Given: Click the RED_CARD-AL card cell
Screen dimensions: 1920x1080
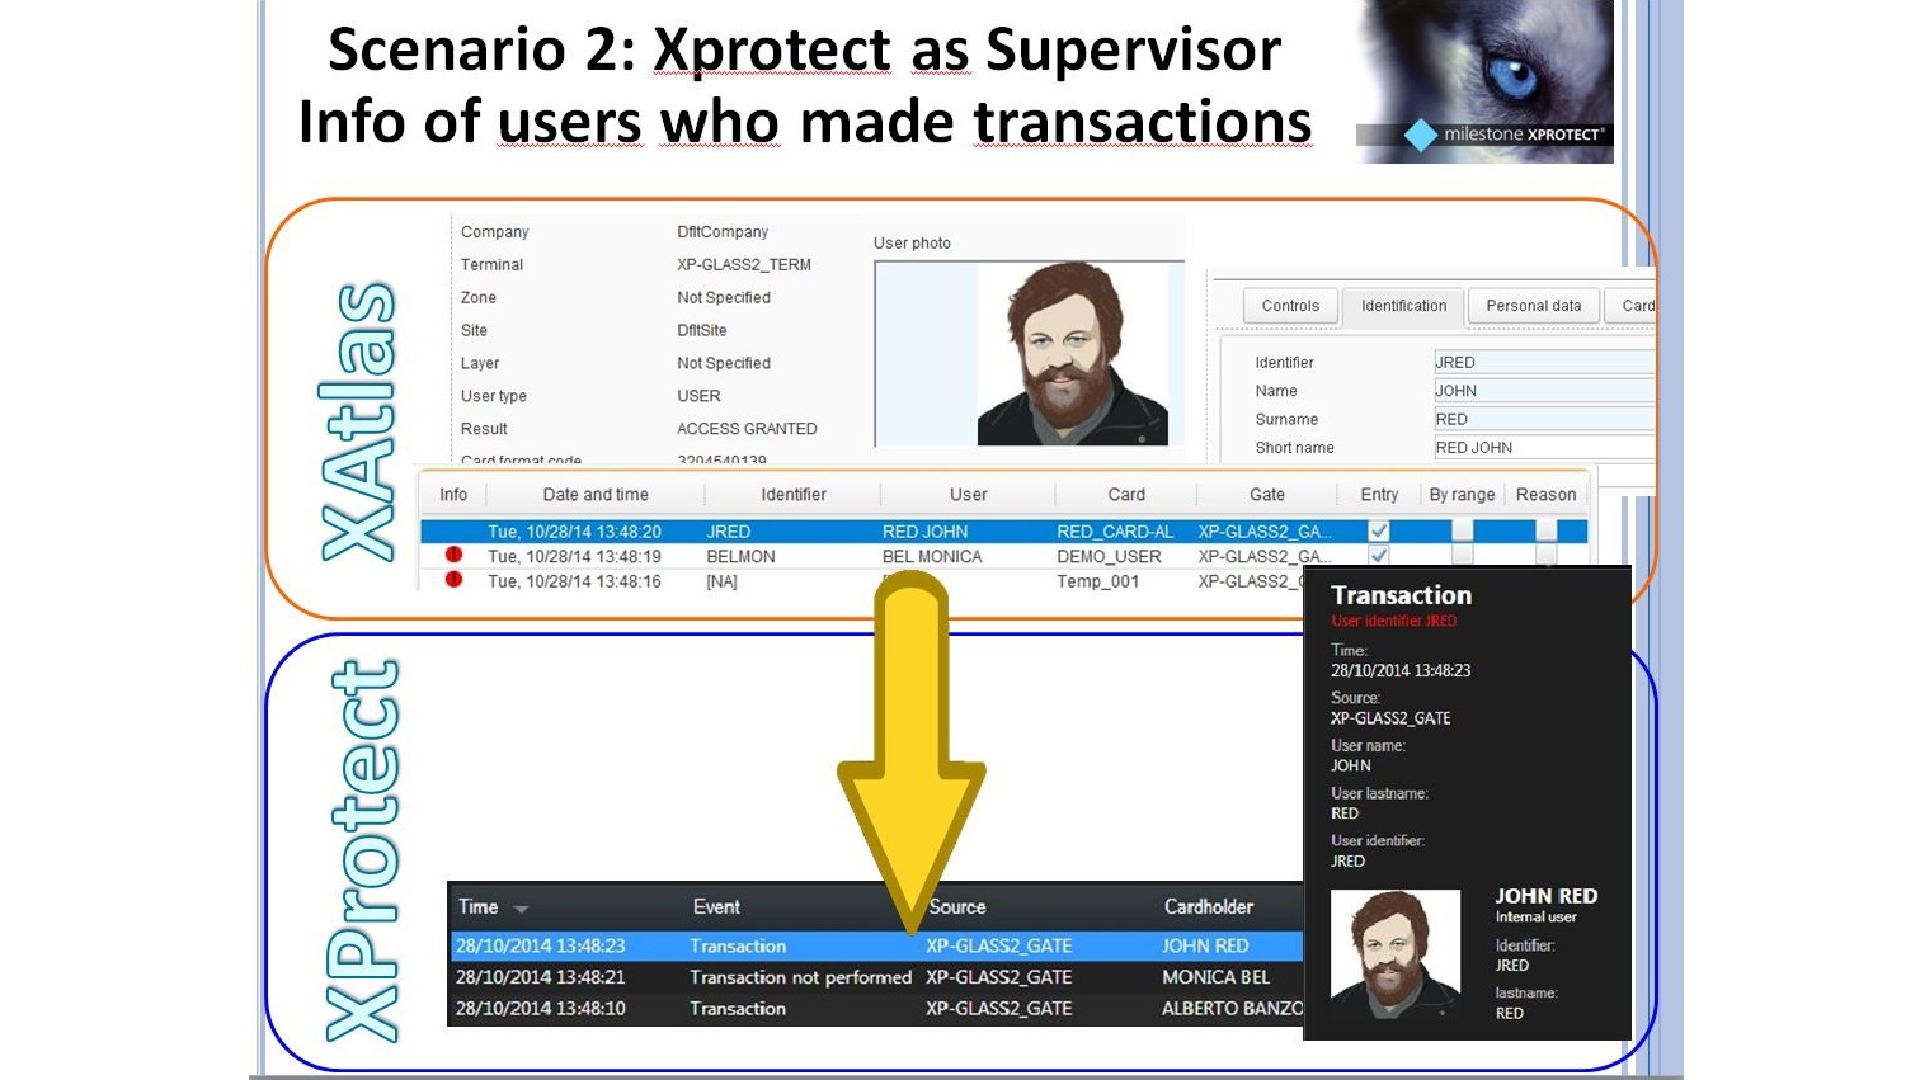Looking at the screenshot, I should pyautogui.click(x=1115, y=531).
